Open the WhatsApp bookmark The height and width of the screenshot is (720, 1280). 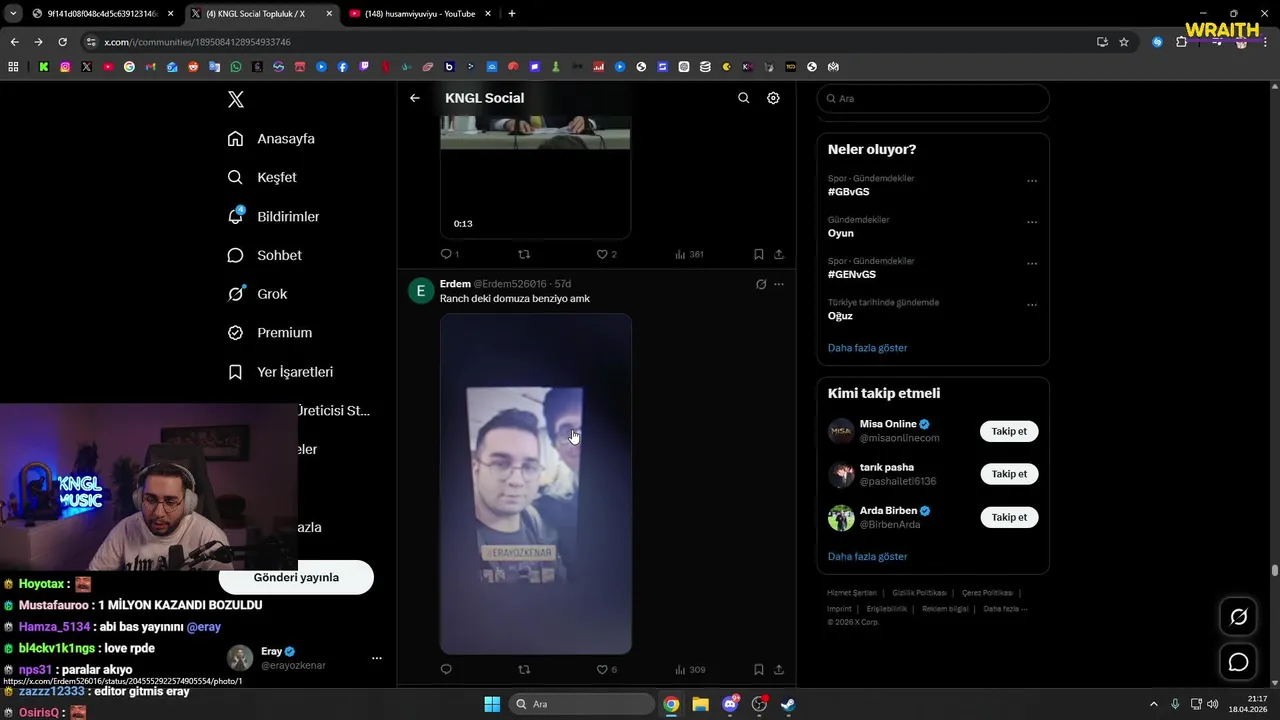pos(236,67)
